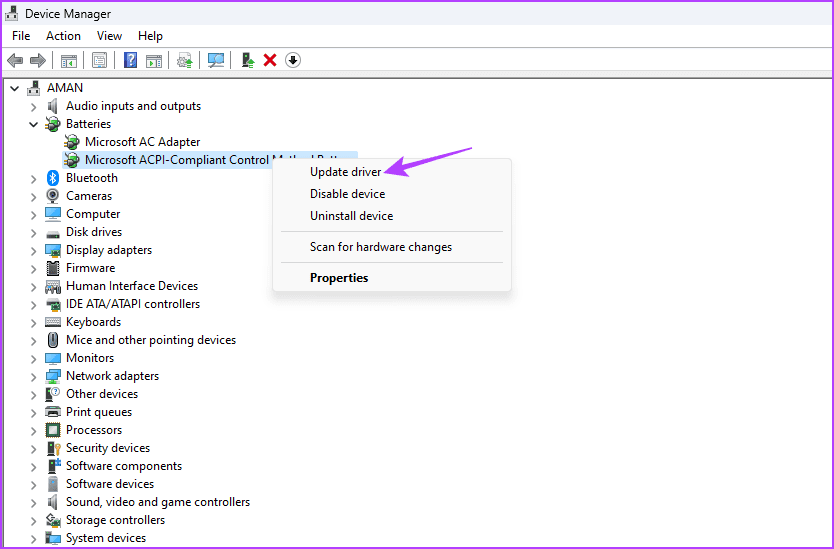Image resolution: width=834 pixels, height=549 pixels.
Task: Expand the Monitors category chevron
Action: [x=34, y=358]
